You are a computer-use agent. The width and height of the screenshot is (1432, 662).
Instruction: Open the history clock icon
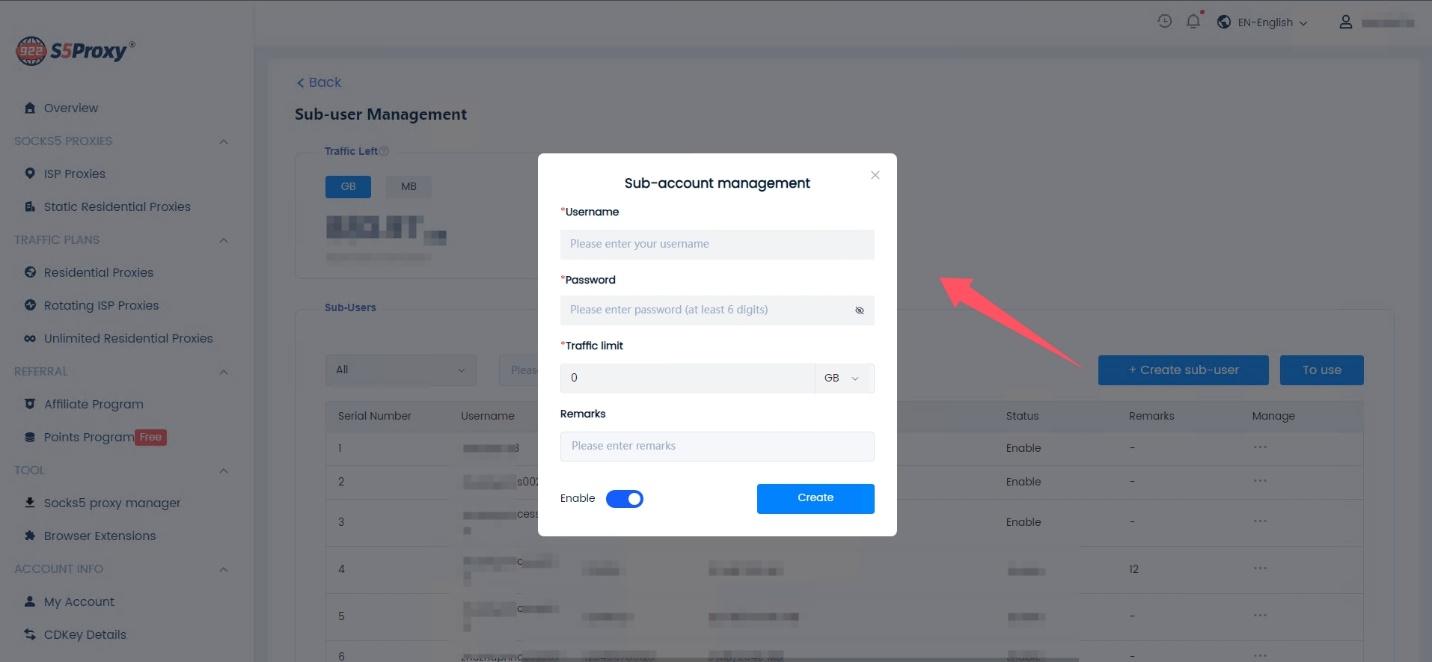[1164, 21]
